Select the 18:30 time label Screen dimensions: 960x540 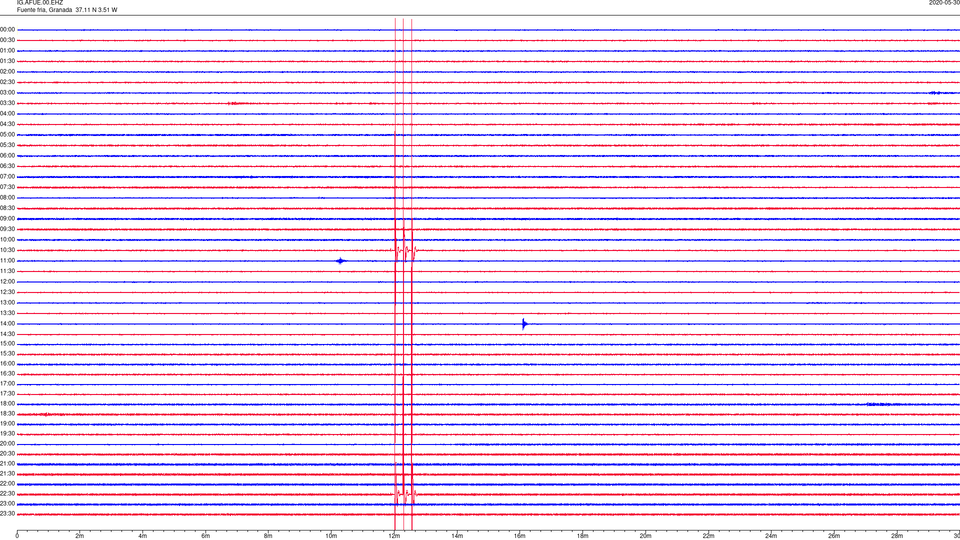[x=7, y=414]
